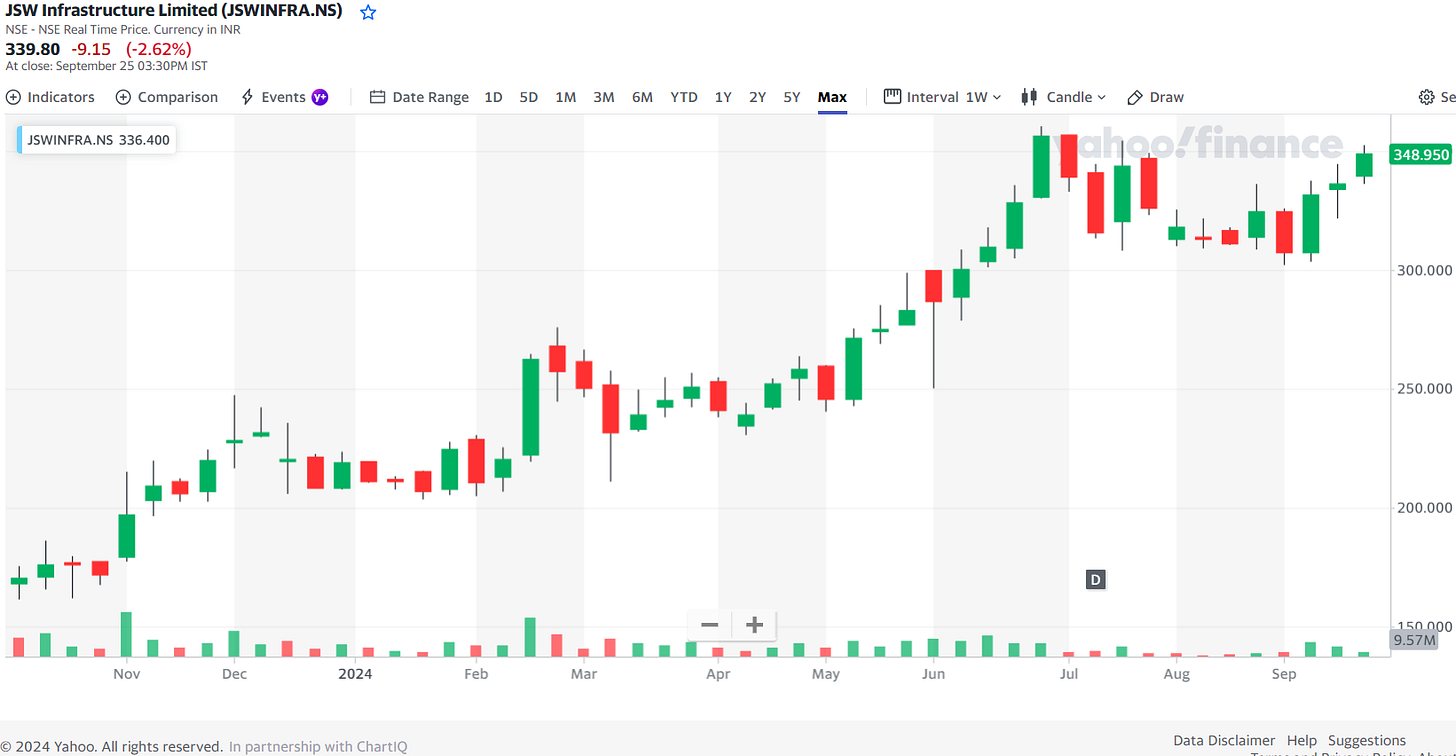
Task: Open the Date Range picker
Action: point(419,97)
